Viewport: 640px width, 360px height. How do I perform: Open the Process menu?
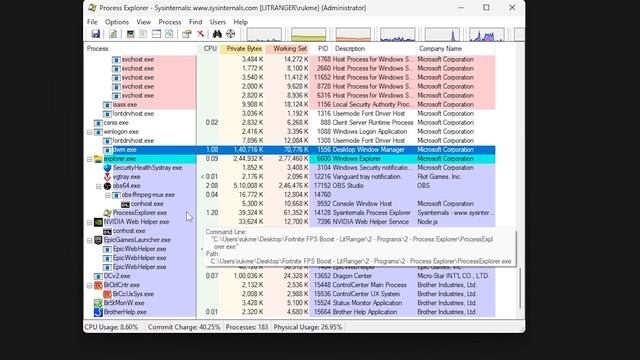click(x=170, y=22)
